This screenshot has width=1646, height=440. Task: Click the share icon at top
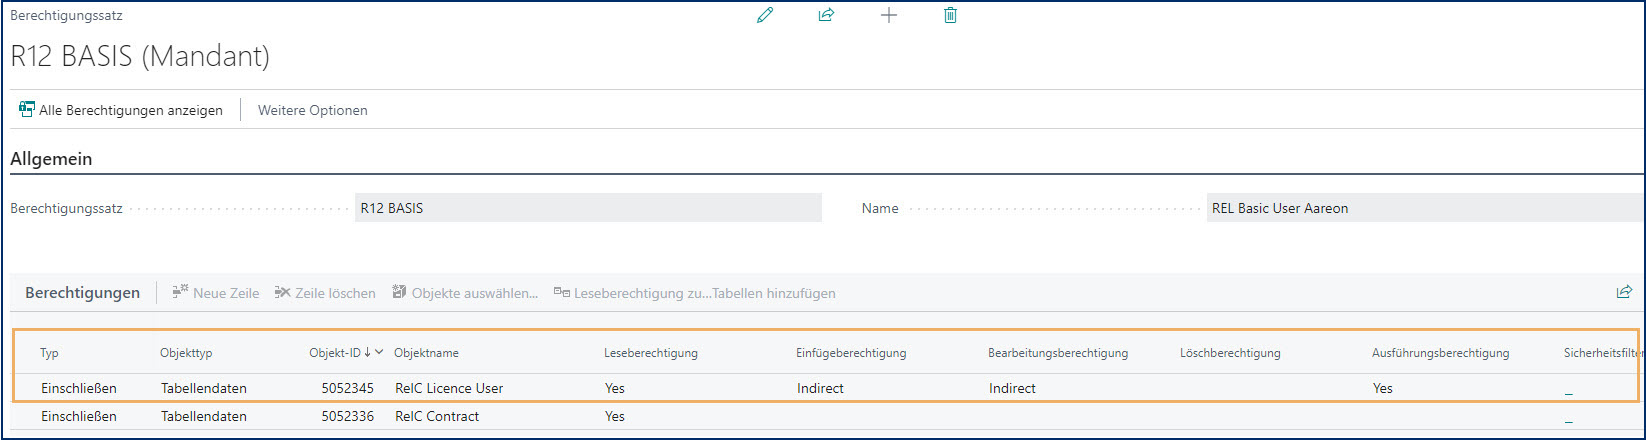pyautogui.click(x=826, y=15)
